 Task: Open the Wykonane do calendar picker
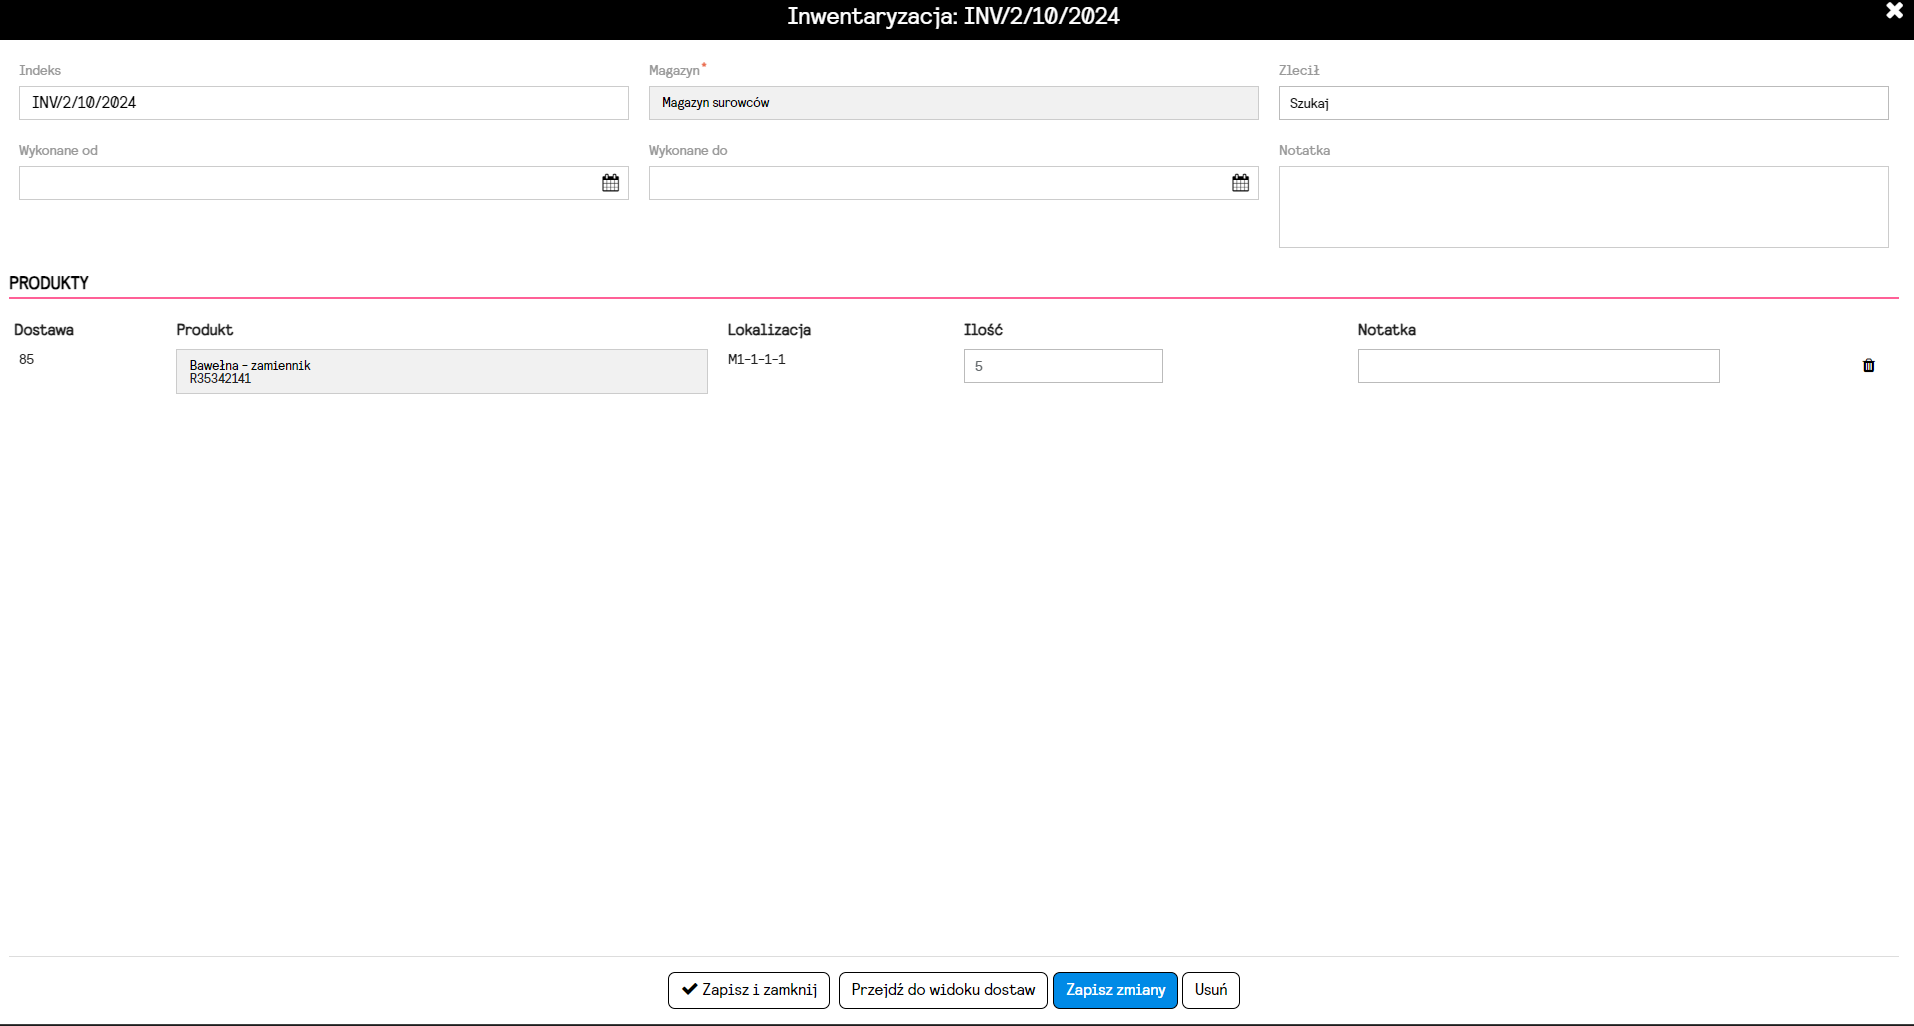click(x=1240, y=183)
